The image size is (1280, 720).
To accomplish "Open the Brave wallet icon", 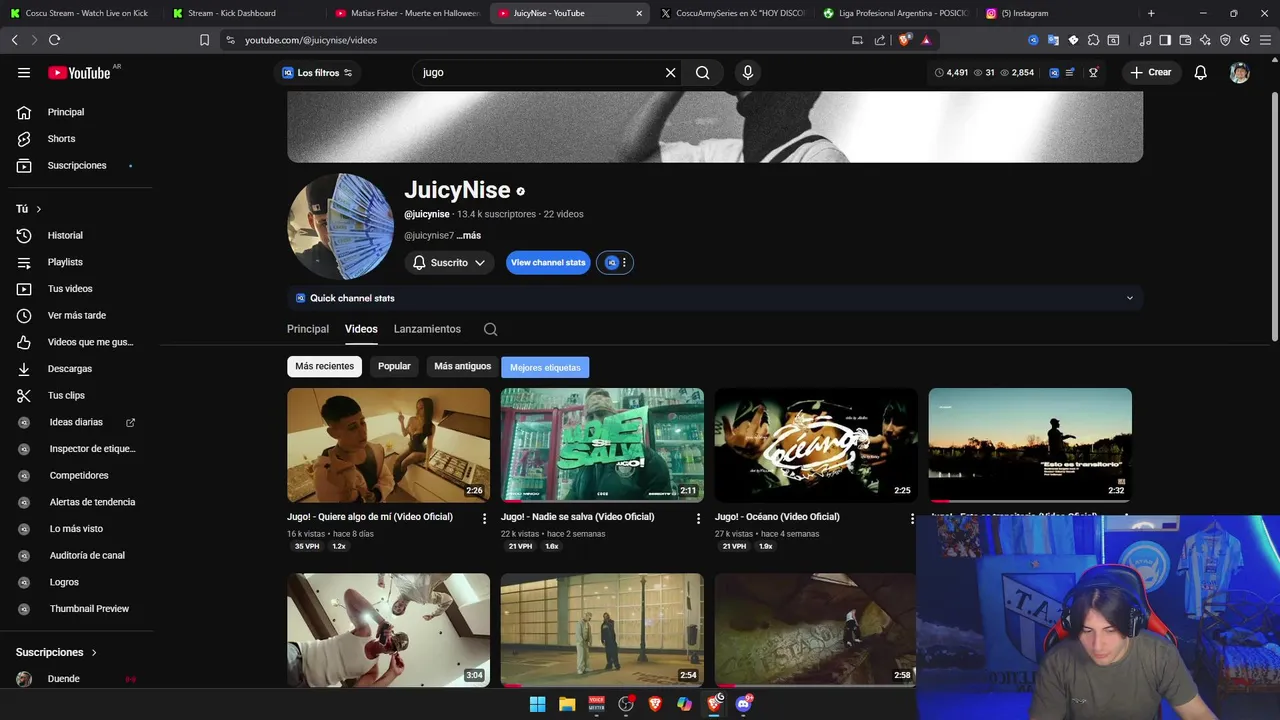I will pos(1185,40).
